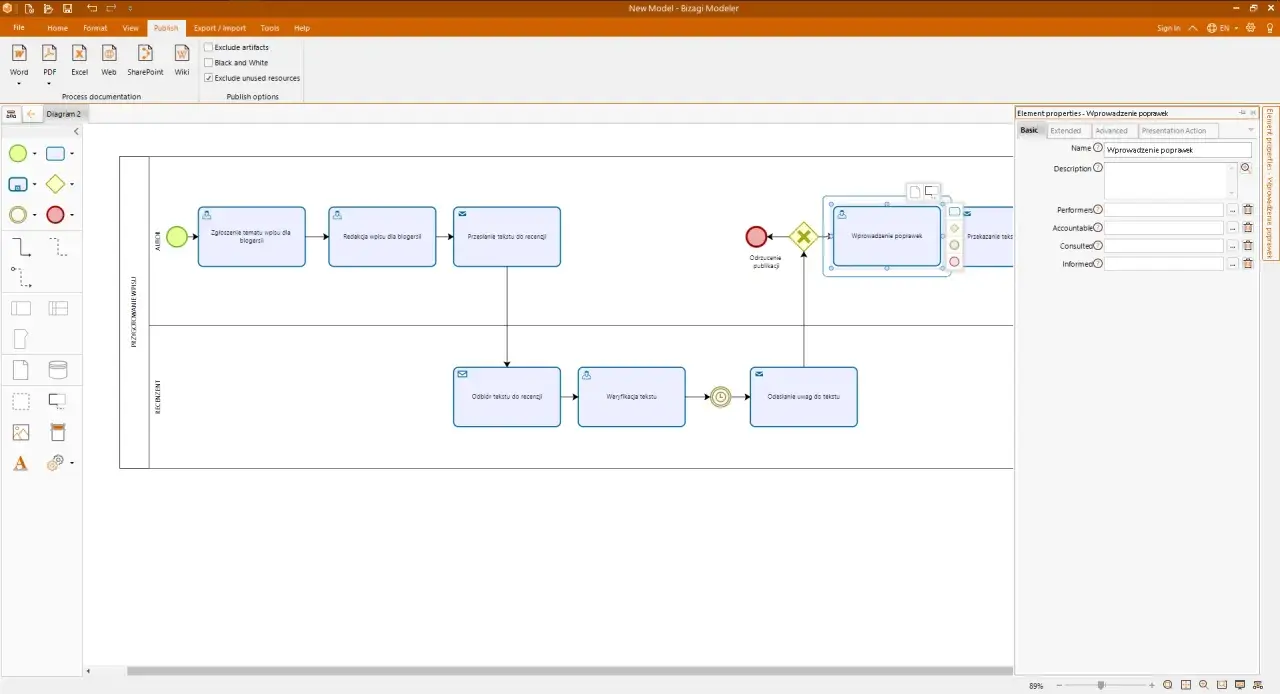Choose the Data Store palette shape
Viewport: 1280px width, 694px height.
click(58, 370)
